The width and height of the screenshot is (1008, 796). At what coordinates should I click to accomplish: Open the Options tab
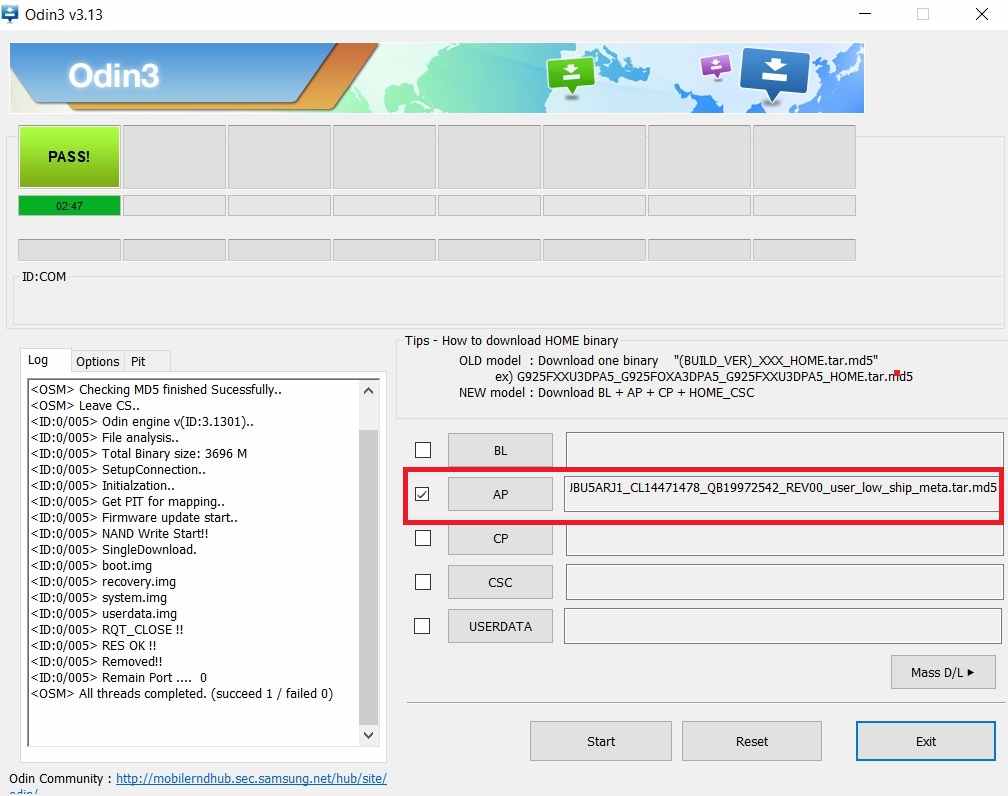click(x=97, y=361)
